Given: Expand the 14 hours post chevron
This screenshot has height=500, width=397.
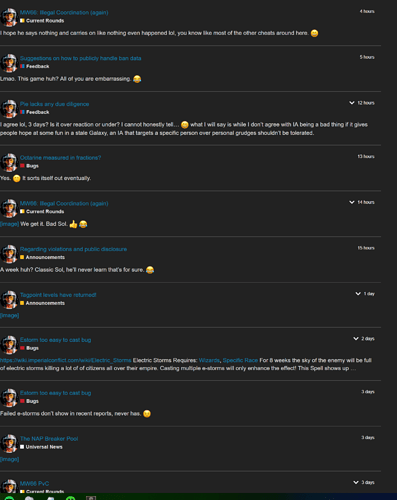Looking at the screenshot, I should click(352, 202).
